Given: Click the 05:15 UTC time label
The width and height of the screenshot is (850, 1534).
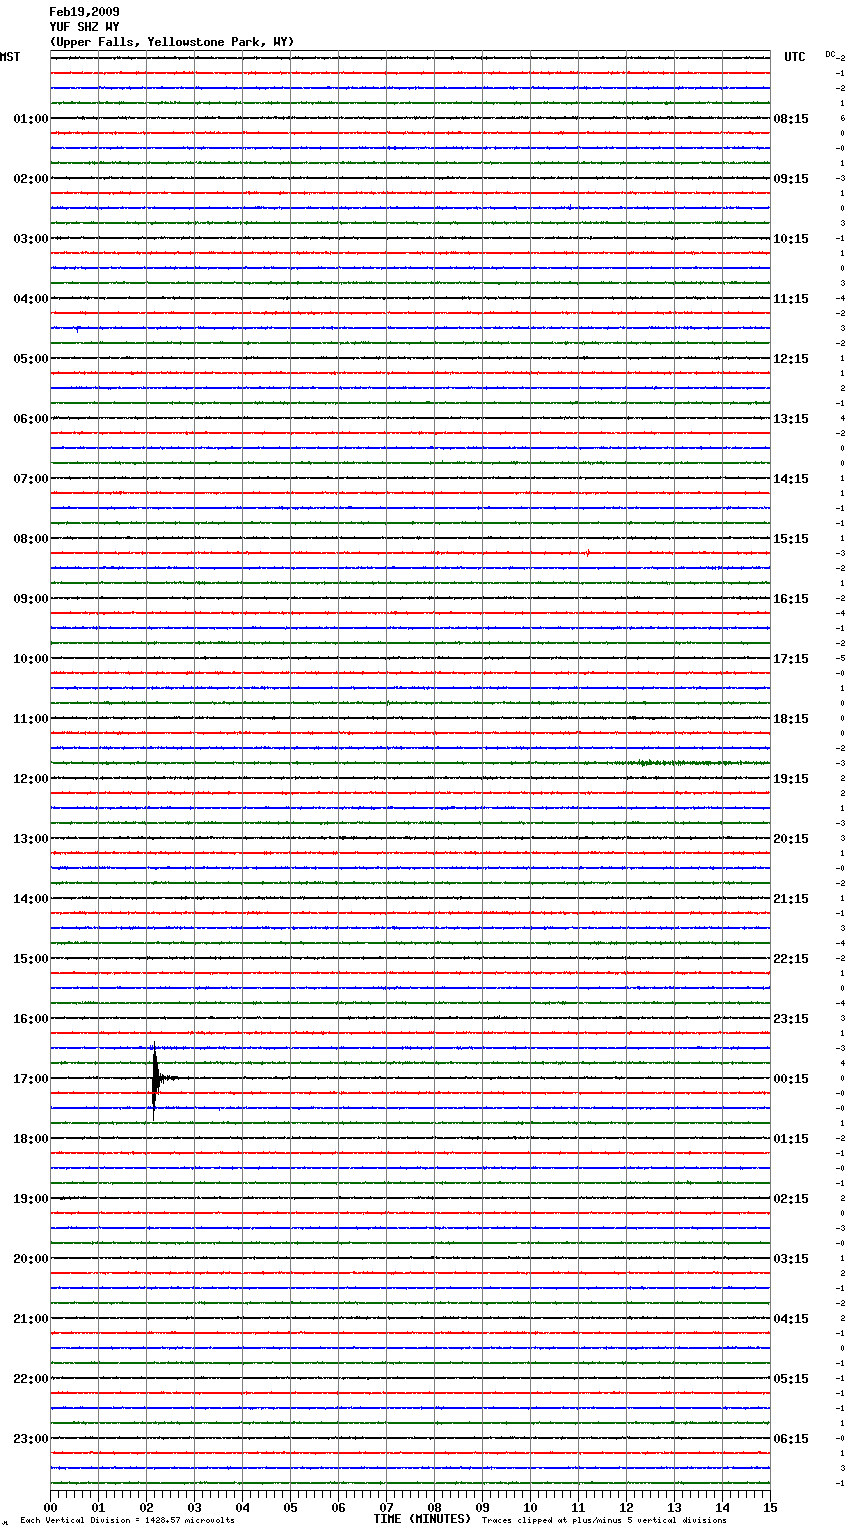Looking at the screenshot, I should [x=791, y=1379].
